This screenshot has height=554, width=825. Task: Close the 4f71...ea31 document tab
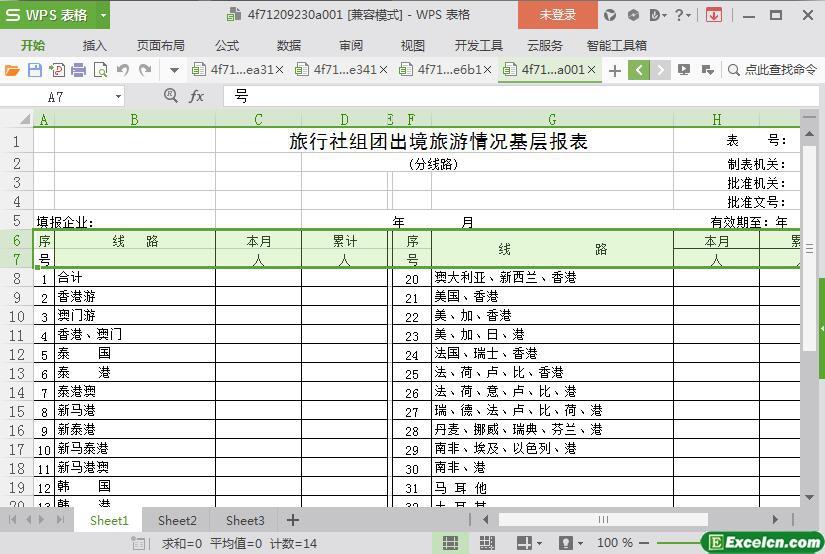coord(279,69)
